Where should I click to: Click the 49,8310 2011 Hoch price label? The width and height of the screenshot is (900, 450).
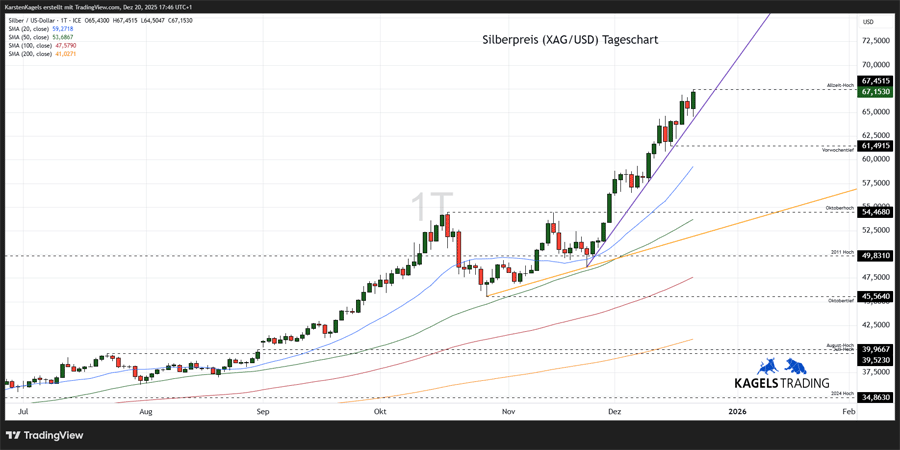(875, 255)
